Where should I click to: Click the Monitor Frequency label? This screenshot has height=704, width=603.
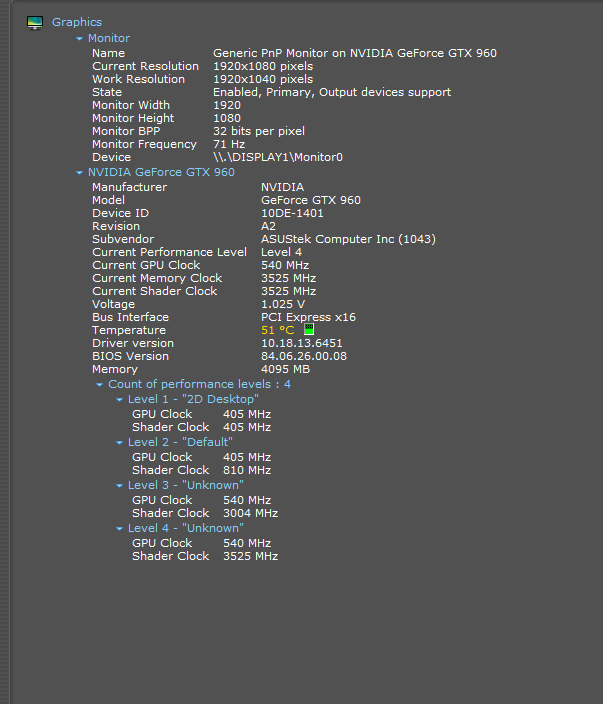(144, 144)
